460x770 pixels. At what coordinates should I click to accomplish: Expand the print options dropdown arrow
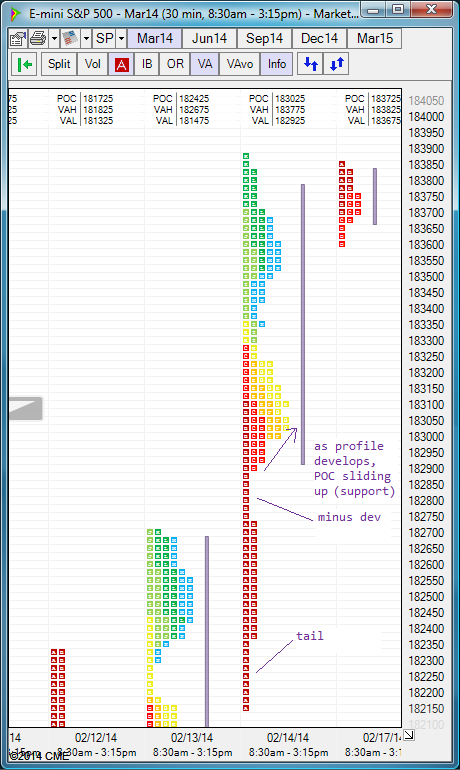click(x=54, y=38)
